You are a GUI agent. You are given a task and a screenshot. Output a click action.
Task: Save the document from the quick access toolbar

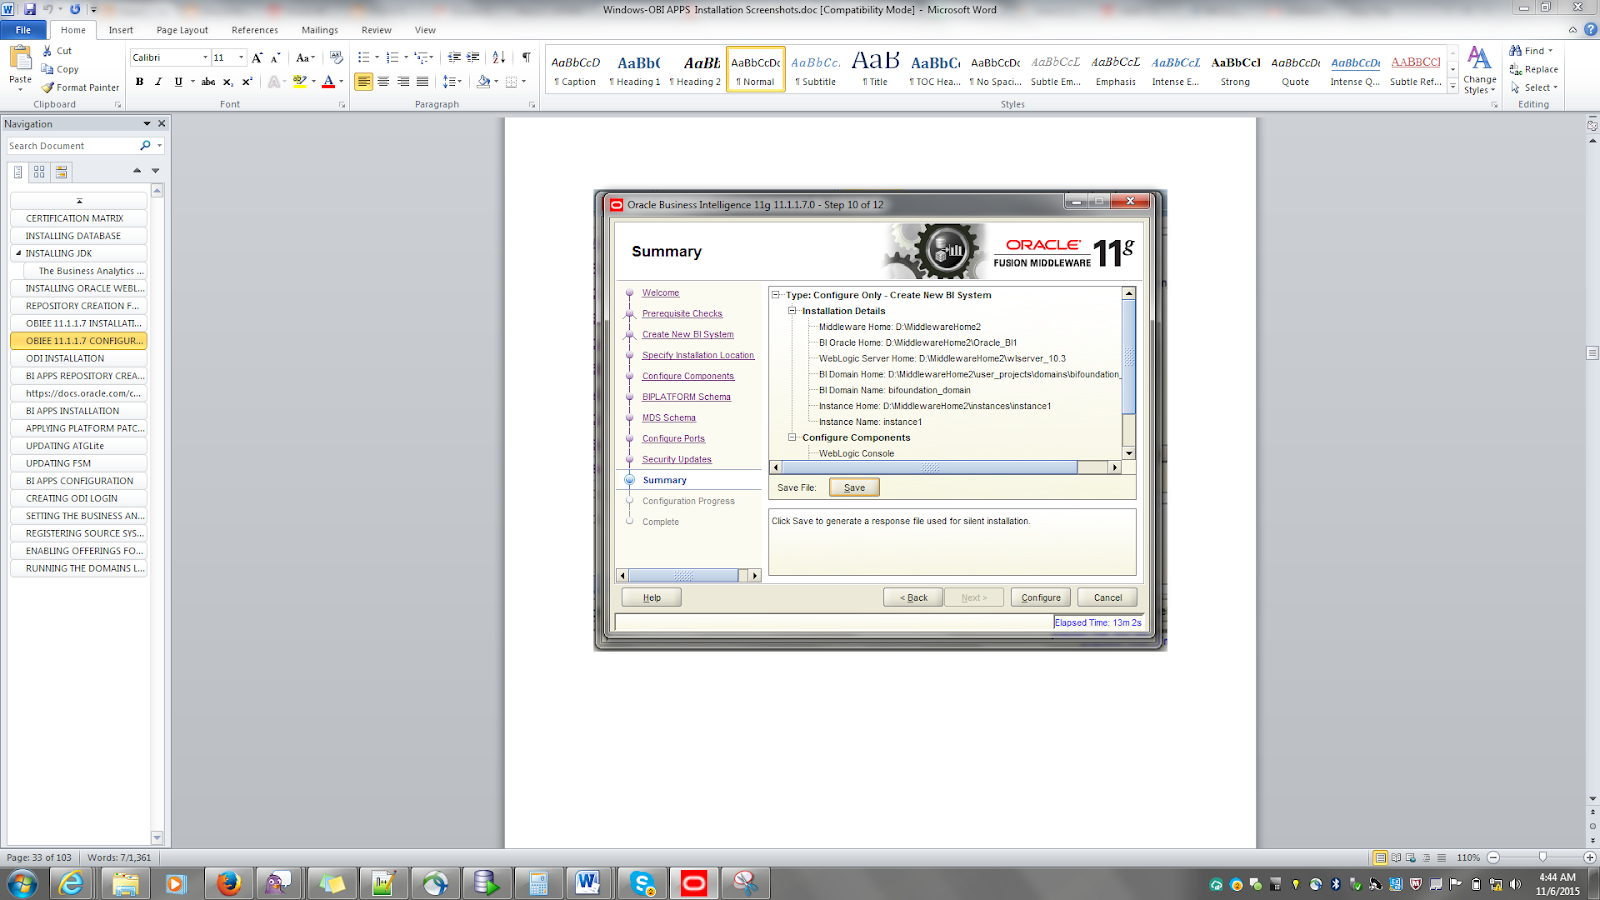click(29, 9)
